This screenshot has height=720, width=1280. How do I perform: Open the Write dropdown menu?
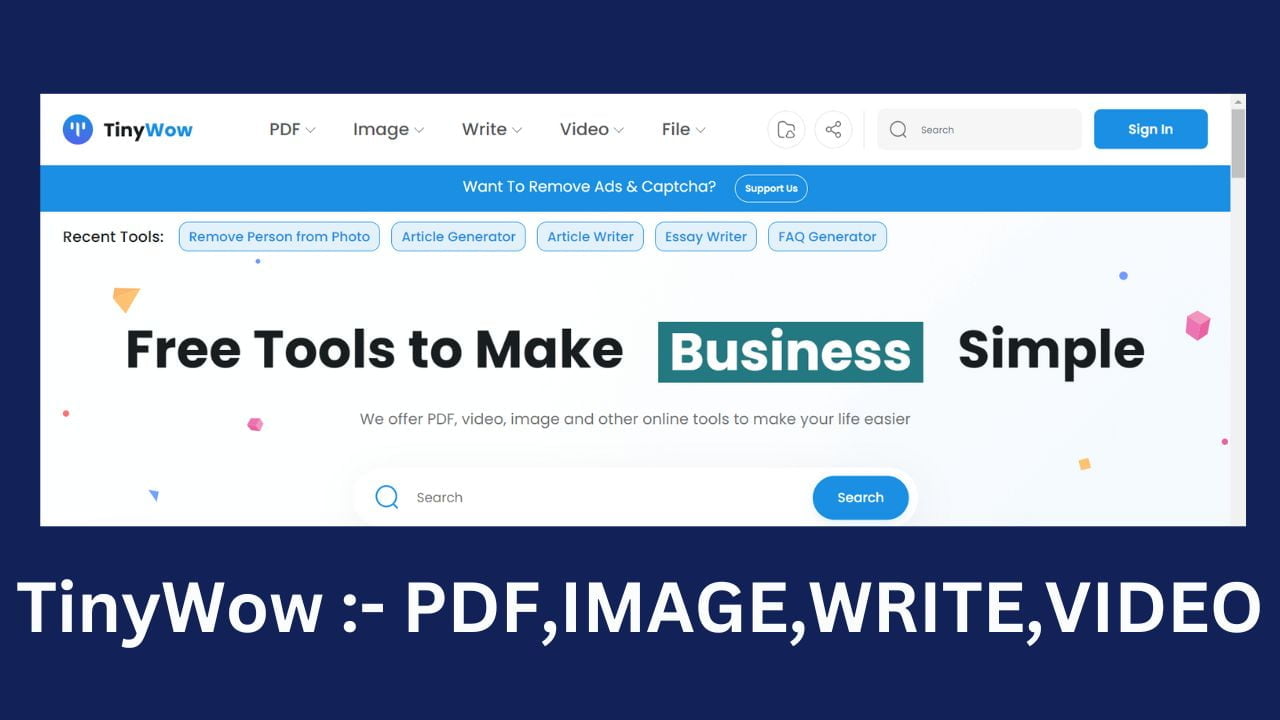491,129
